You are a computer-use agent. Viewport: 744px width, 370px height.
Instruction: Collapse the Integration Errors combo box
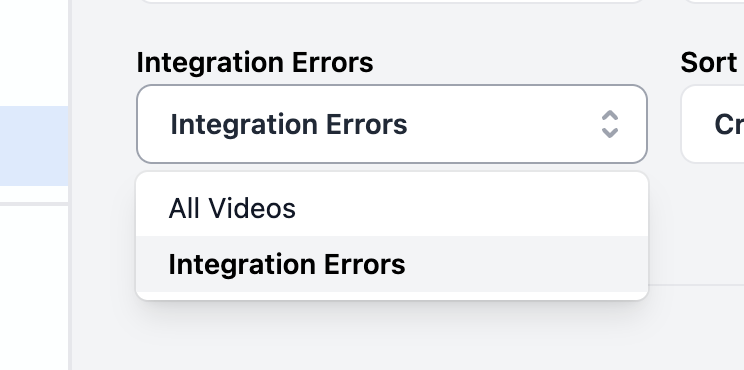(x=392, y=124)
